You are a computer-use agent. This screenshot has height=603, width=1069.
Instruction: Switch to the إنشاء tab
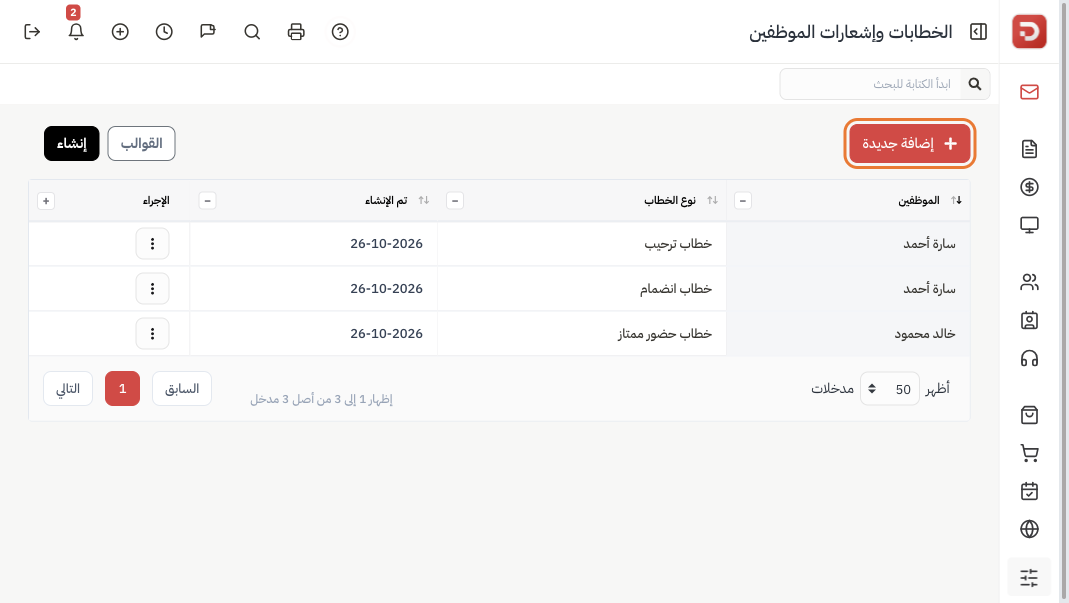[72, 143]
